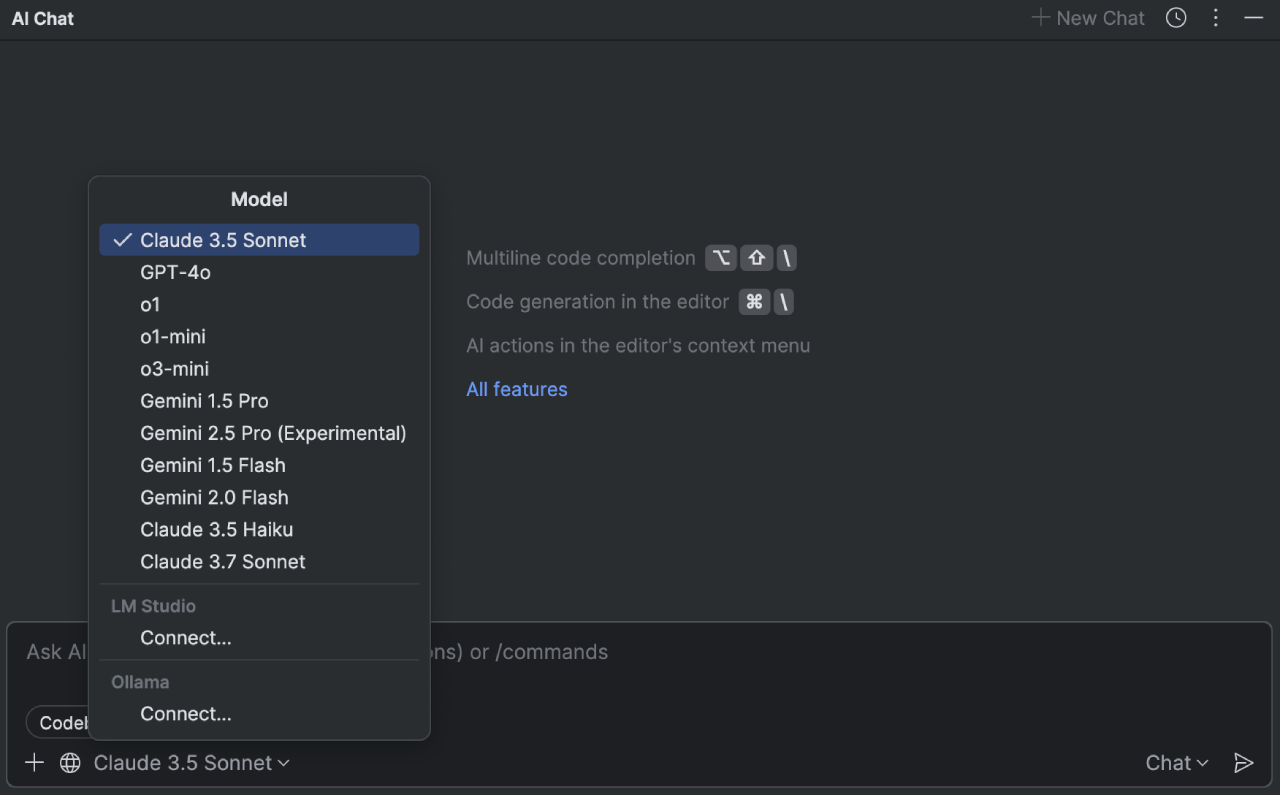
Task: Choose Claude 3.5 Haiku model
Action: [217, 530]
